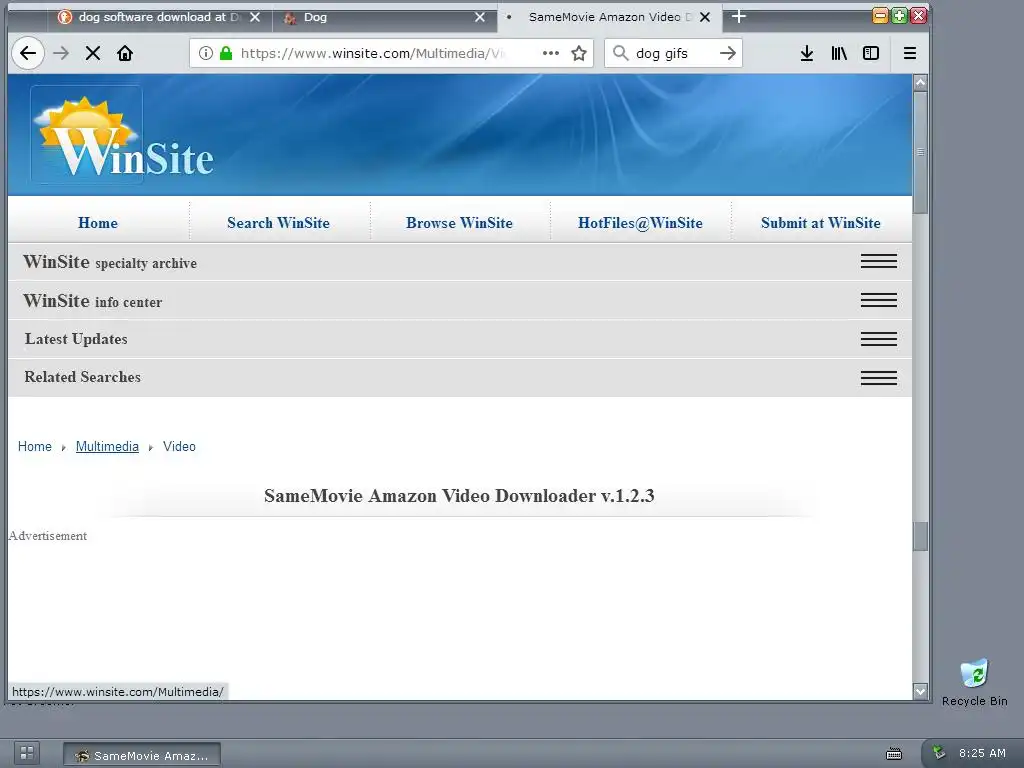Show site information icon in address bar
This screenshot has width=1024, height=768.
click(x=206, y=53)
